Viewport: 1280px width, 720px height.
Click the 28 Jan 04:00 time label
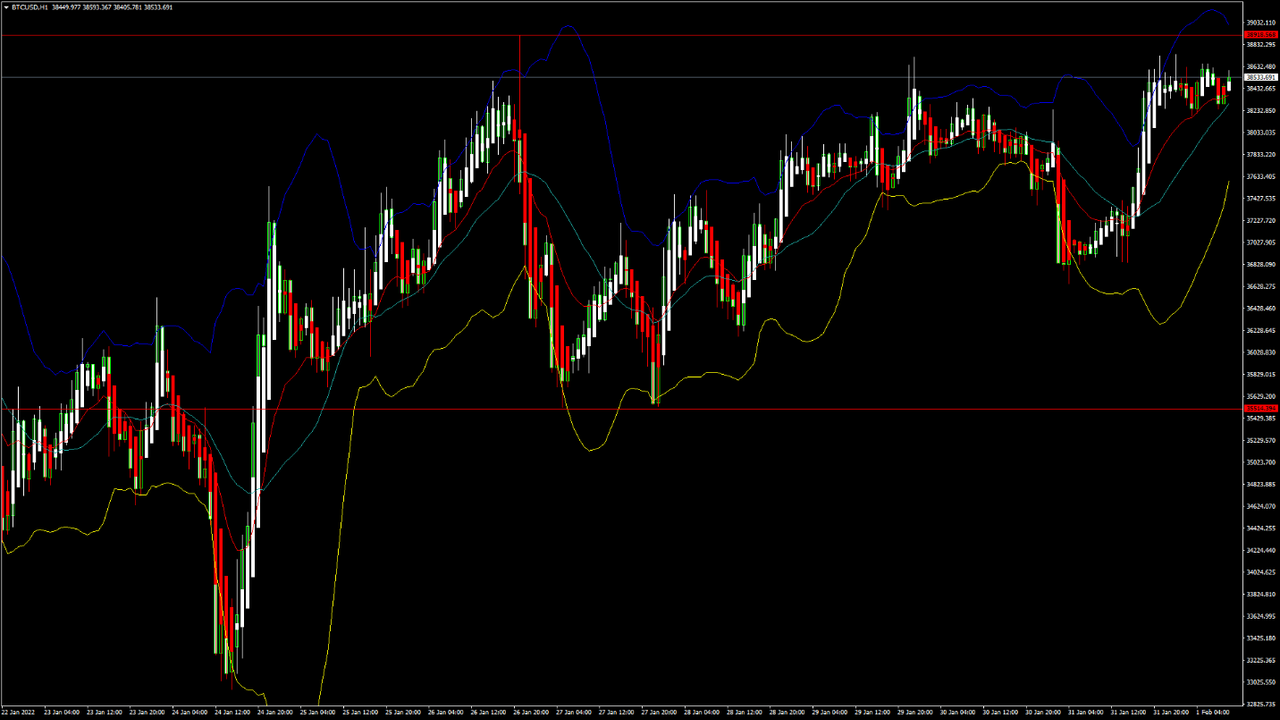701,713
